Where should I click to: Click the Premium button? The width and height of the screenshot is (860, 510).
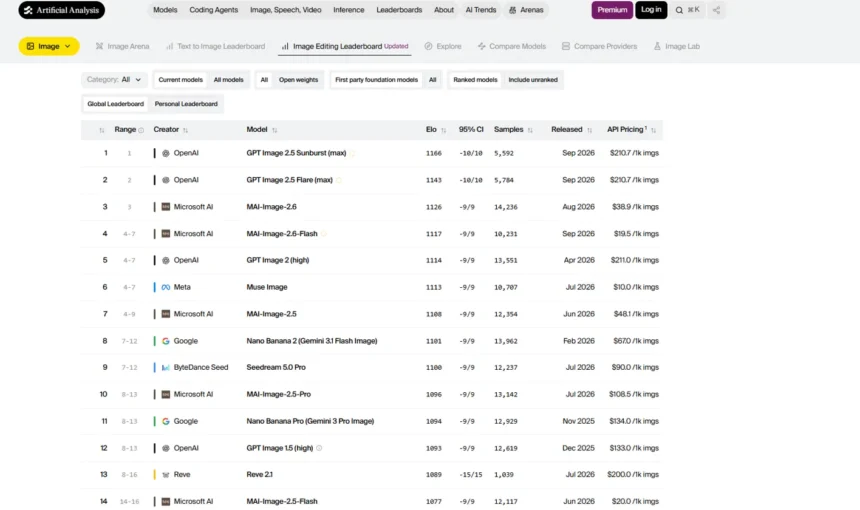[x=612, y=10]
